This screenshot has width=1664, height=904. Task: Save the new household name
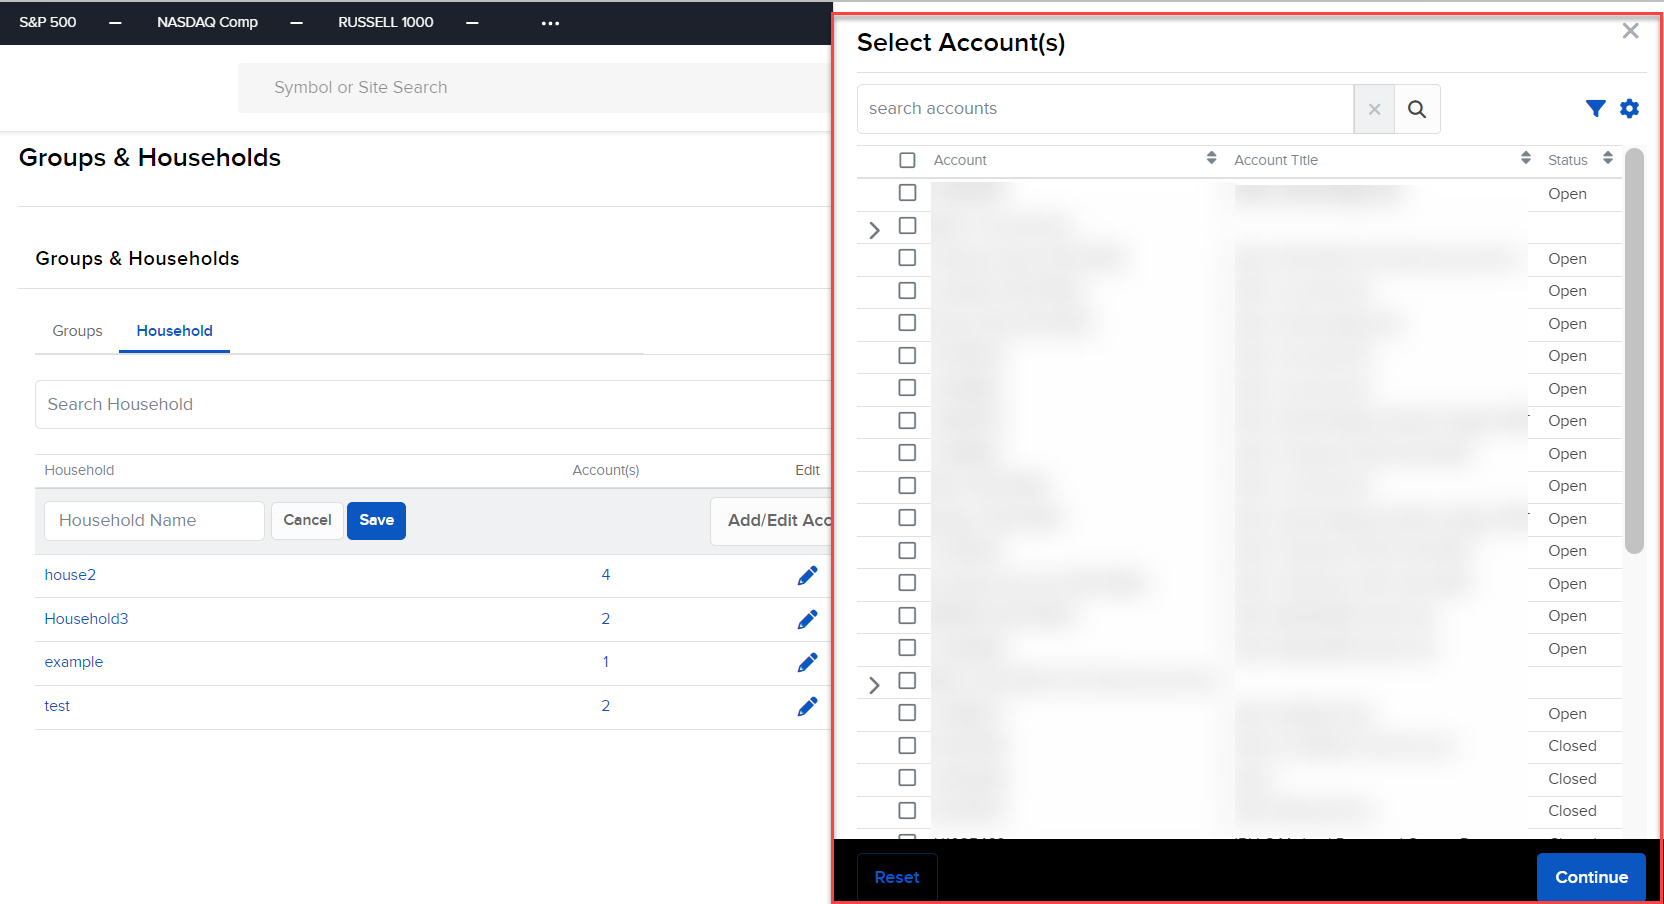click(x=376, y=520)
